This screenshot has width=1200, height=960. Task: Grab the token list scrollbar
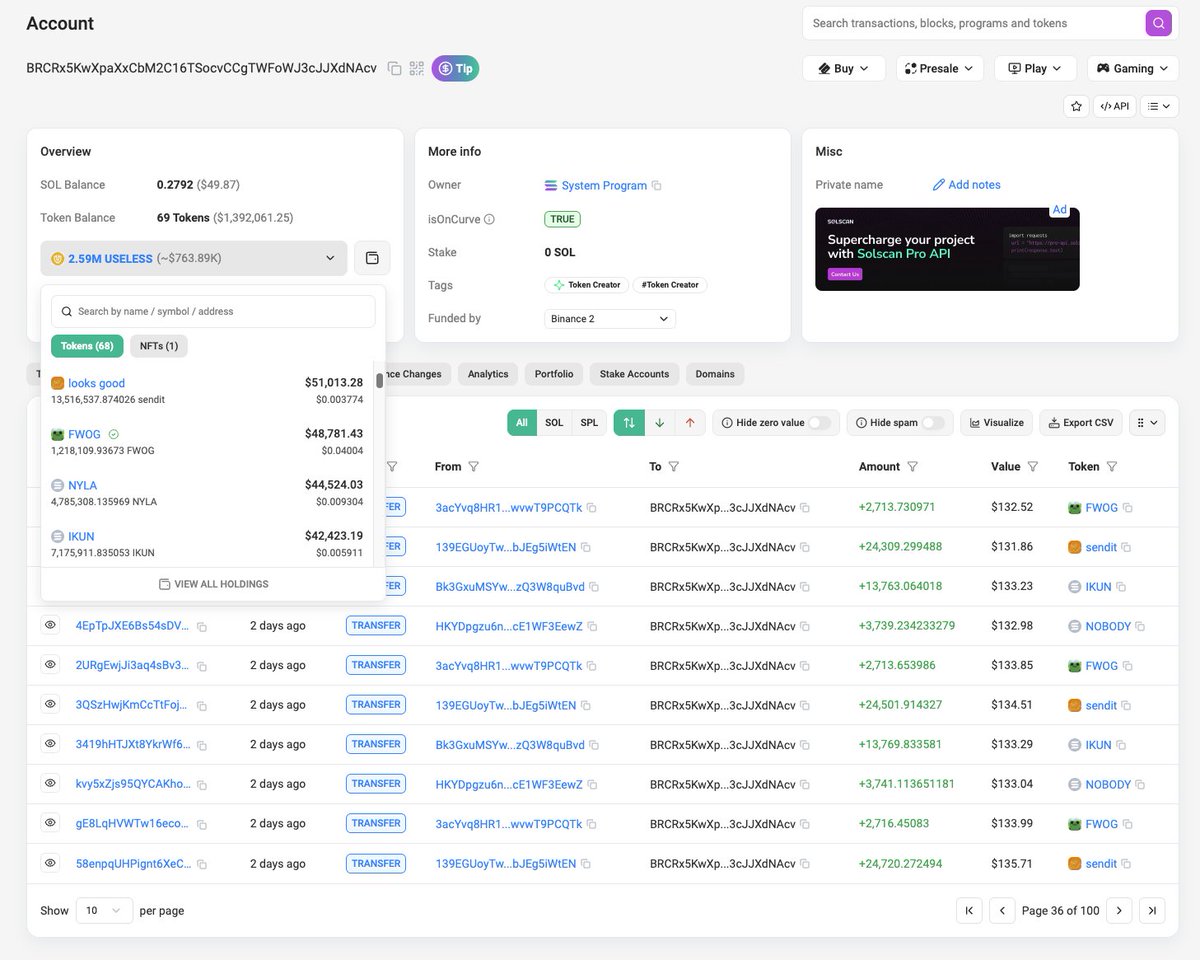[380, 381]
